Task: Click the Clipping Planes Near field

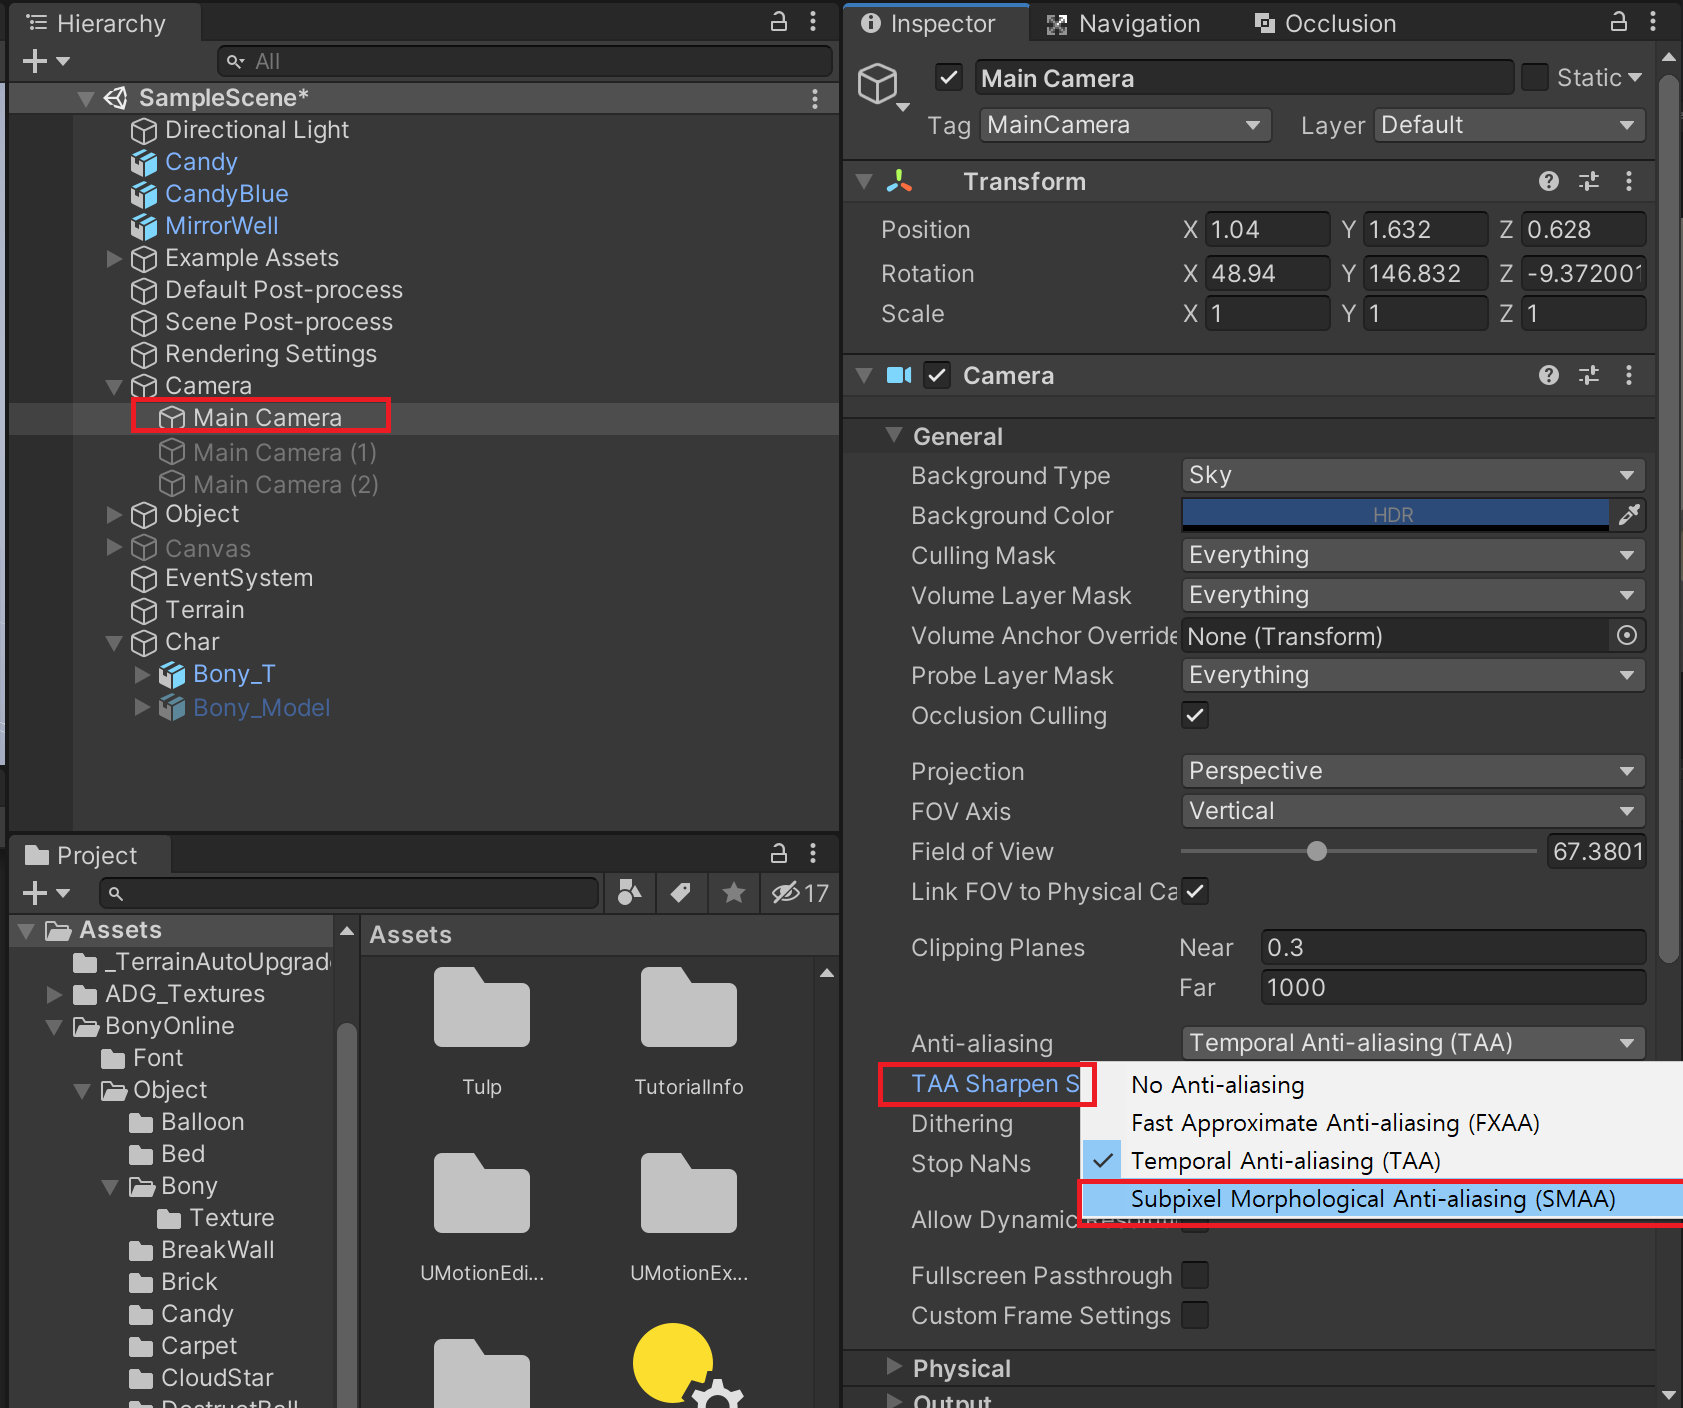Action: [1453, 947]
